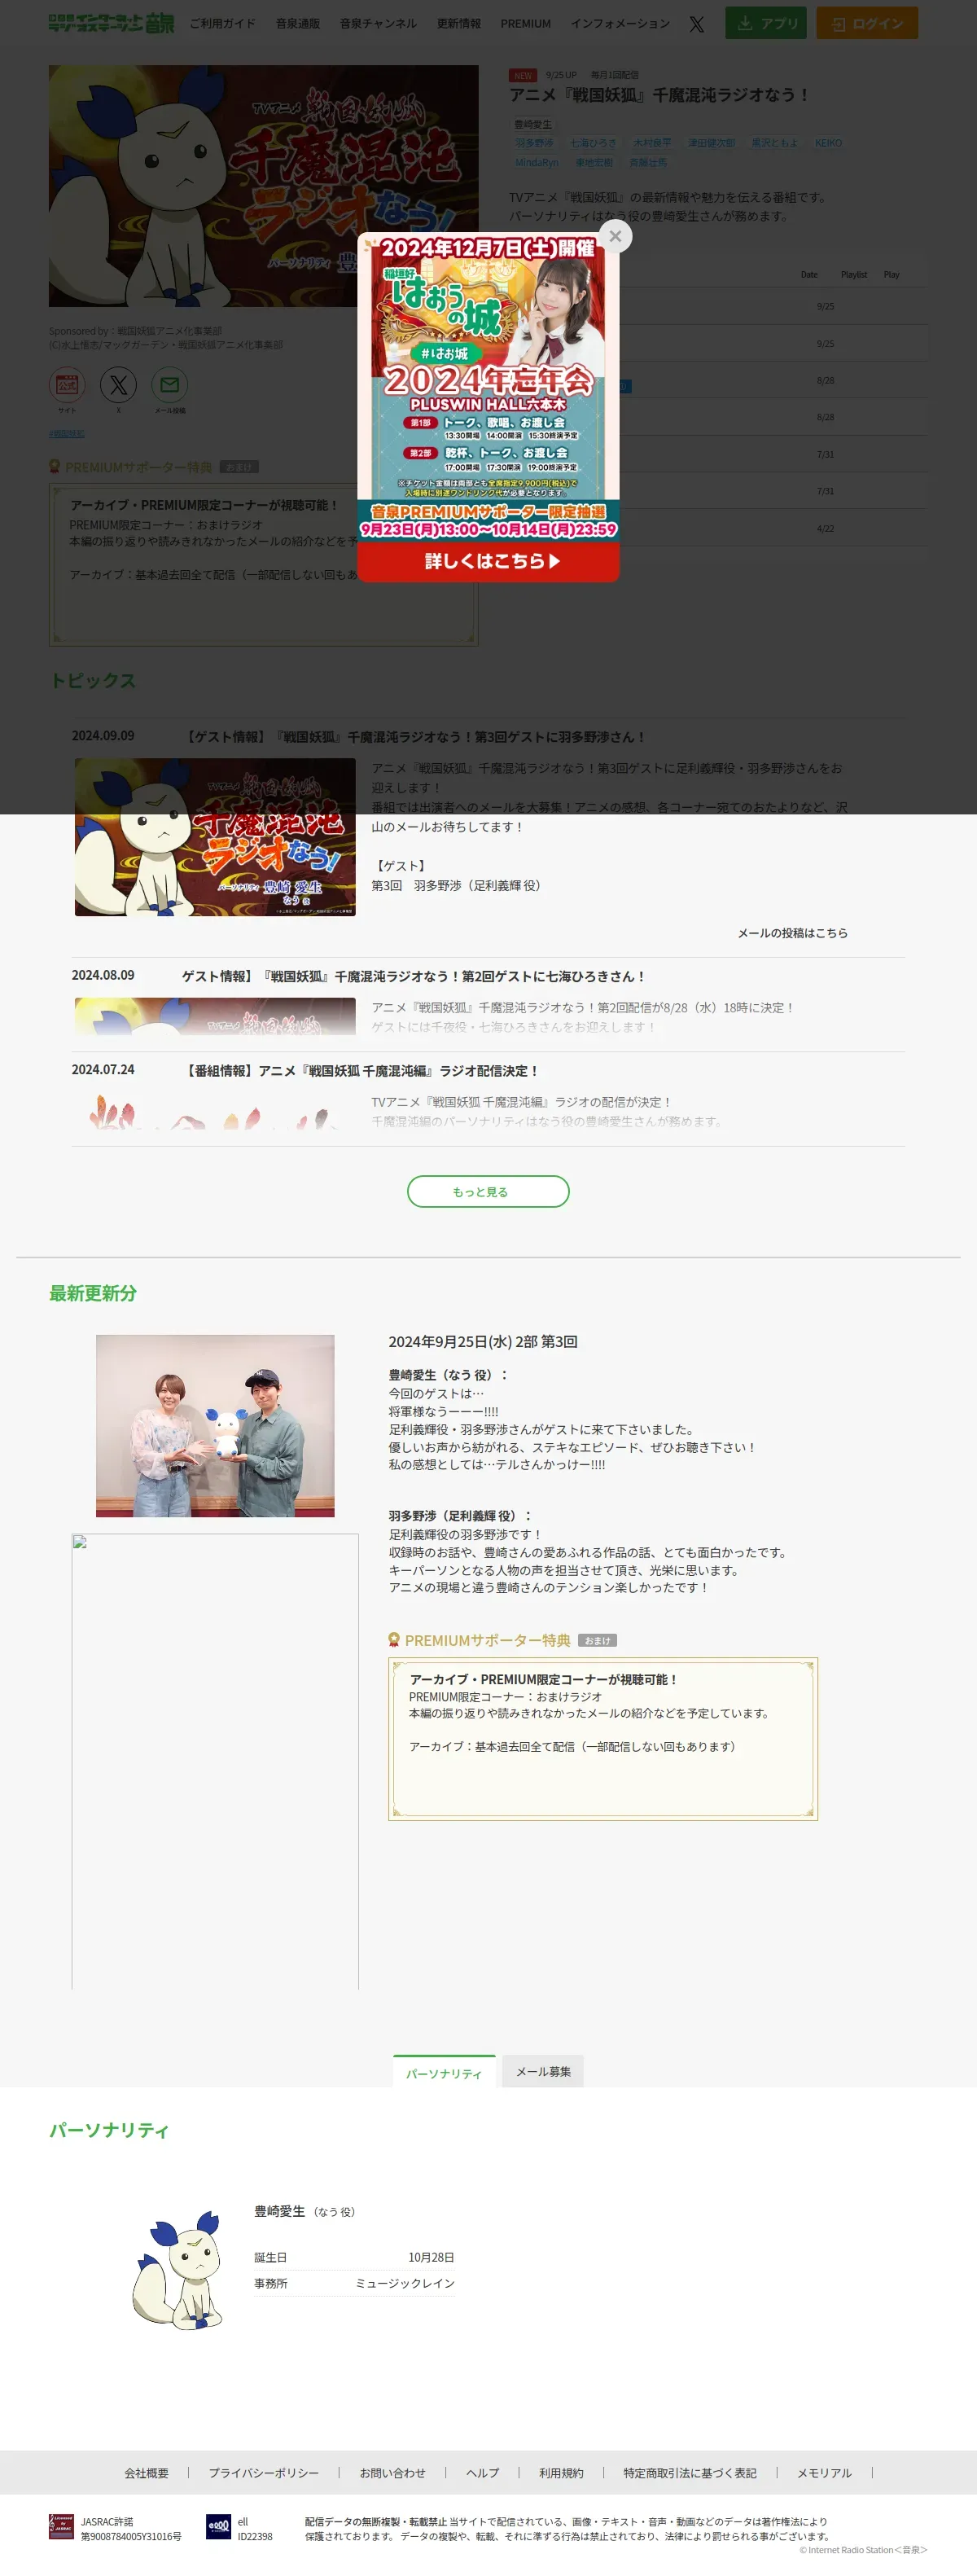This screenshot has width=977, height=2576.
Task: Switch to the パーソナリティ tab
Action: pos(444,2071)
